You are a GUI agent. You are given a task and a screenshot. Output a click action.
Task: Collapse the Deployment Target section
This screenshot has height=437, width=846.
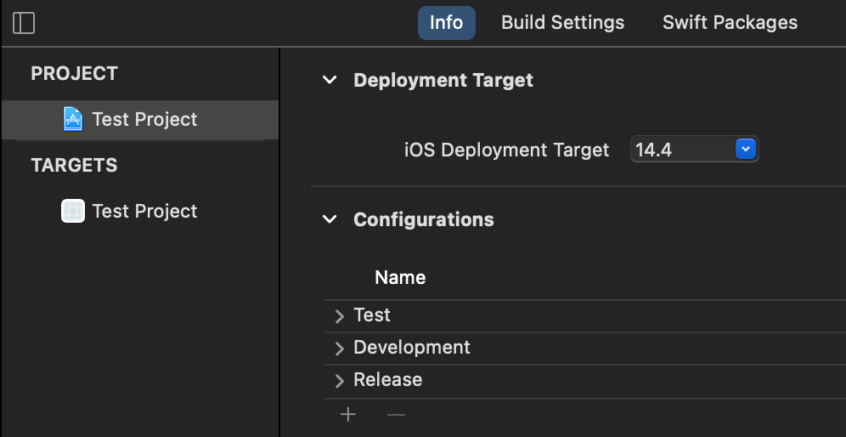pos(329,80)
